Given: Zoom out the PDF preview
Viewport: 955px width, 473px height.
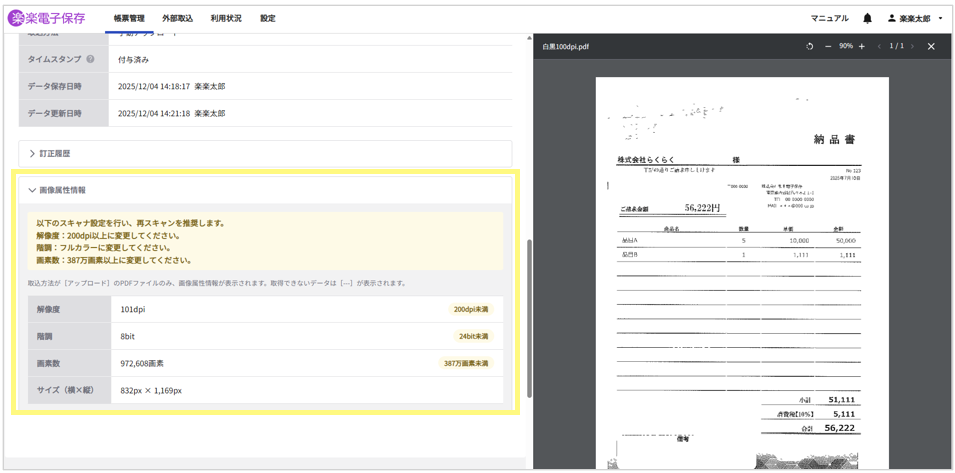Looking at the screenshot, I should tap(828, 46).
